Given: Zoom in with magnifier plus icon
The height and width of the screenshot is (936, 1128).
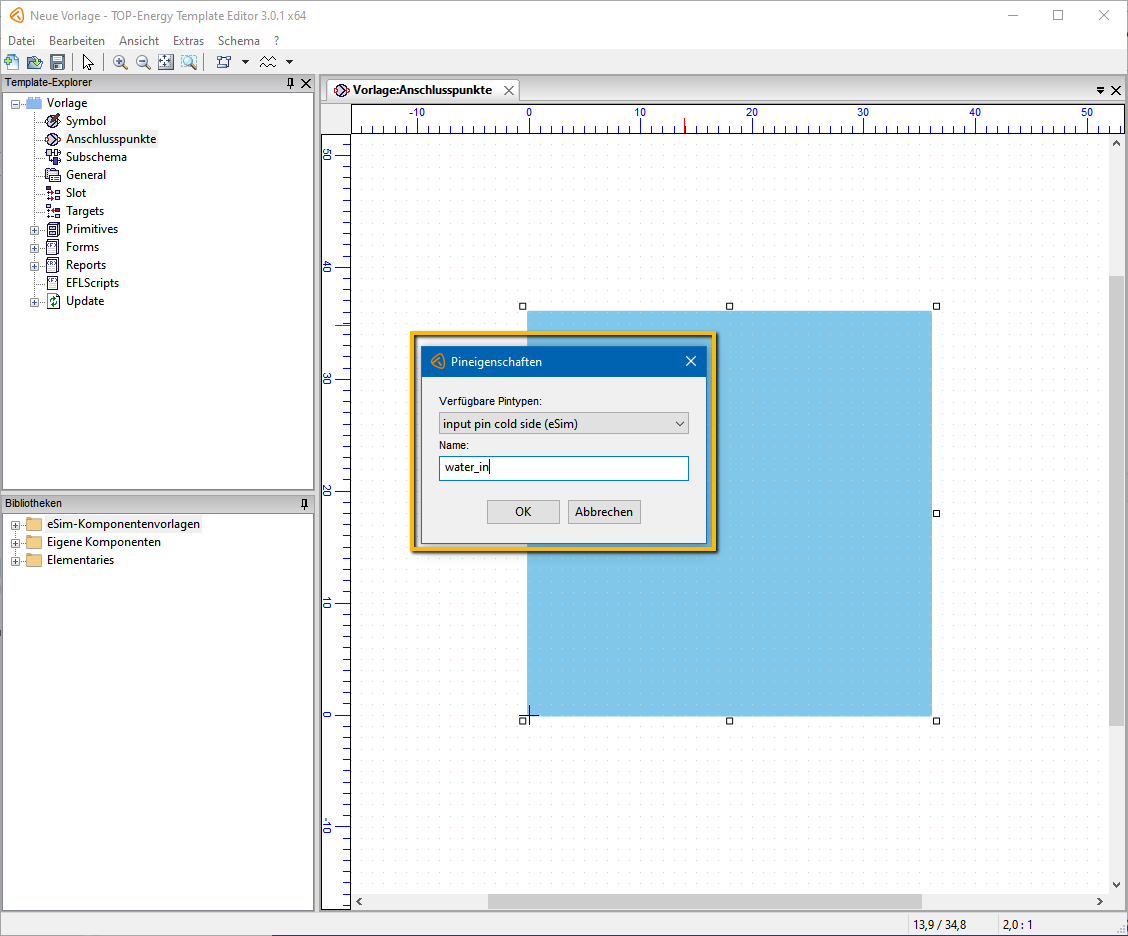Looking at the screenshot, I should (120, 62).
